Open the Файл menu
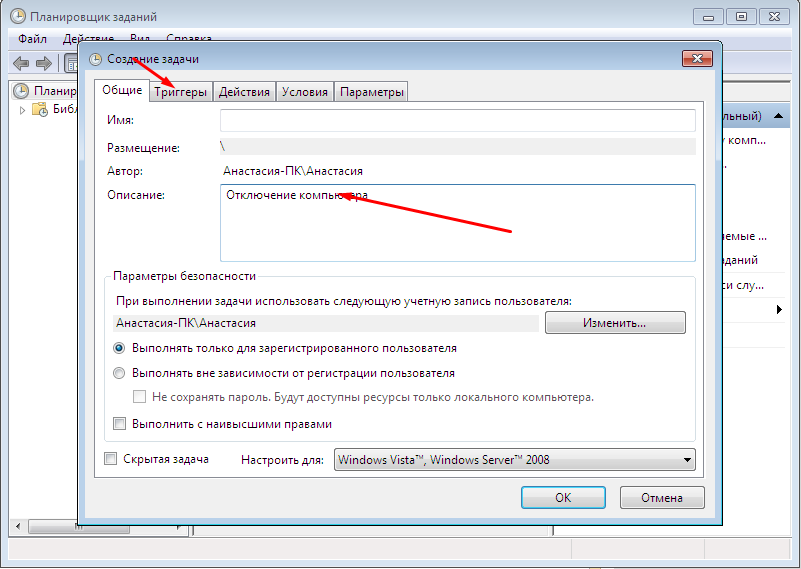This screenshot has width=801, height=569. (x=32, y=39)
